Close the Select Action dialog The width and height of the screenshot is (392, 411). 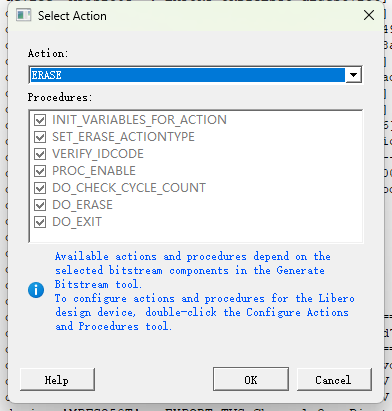pos(369,15)
